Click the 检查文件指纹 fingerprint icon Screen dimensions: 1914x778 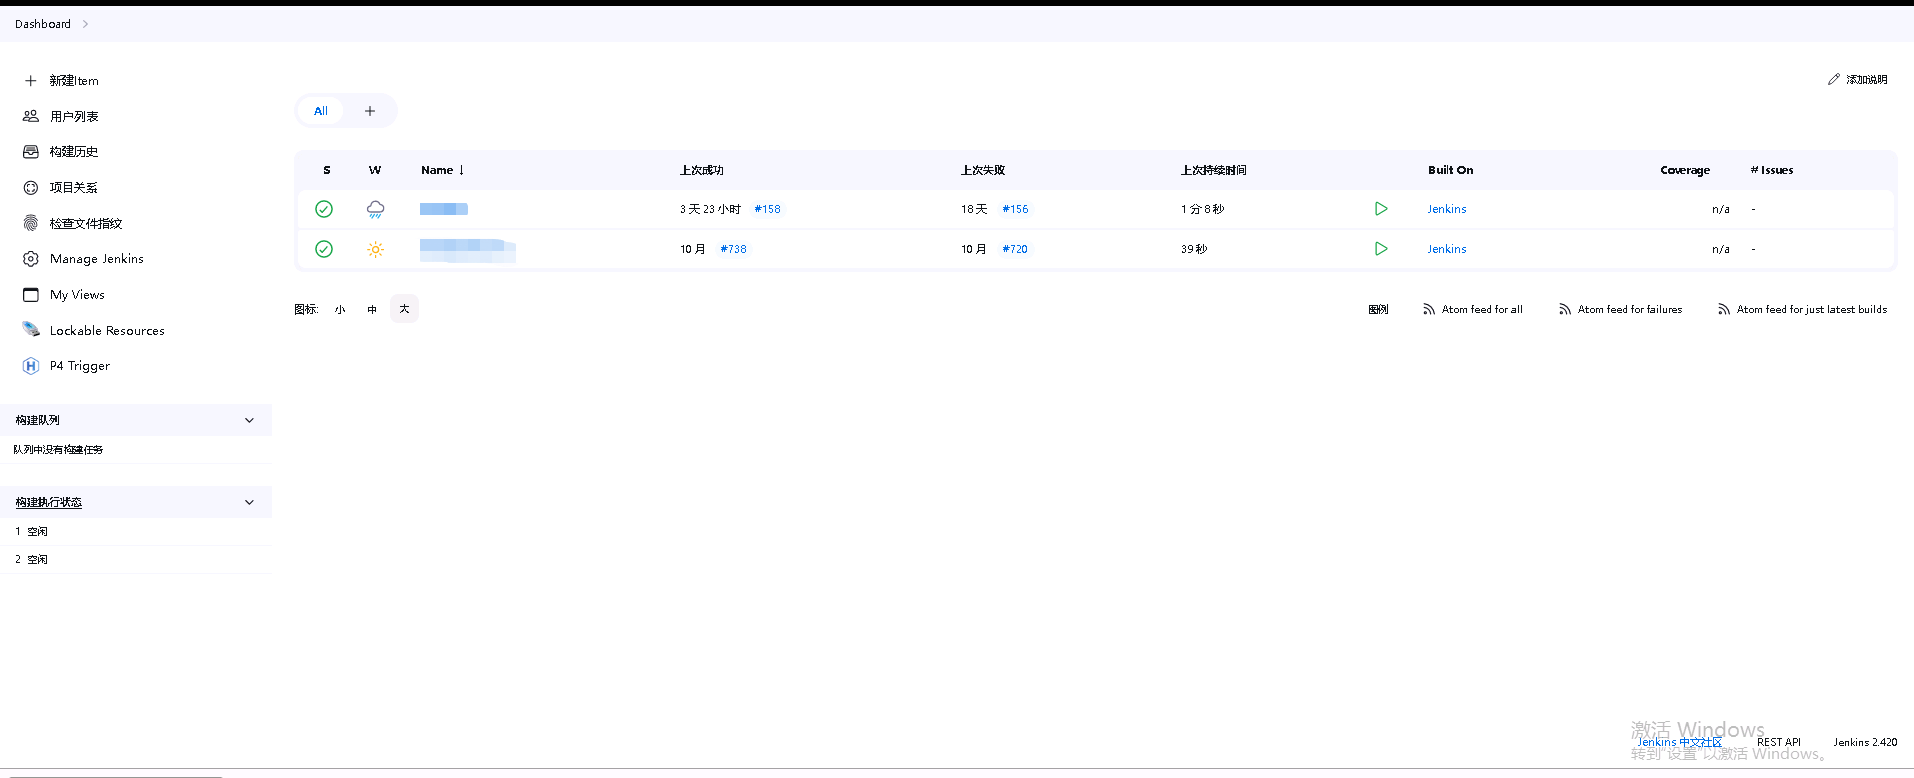point(31,223)
